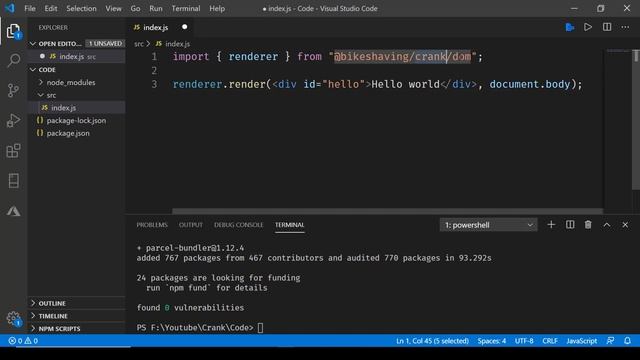Open the Help menu
The width and height of the screenshot is (640, 360).
tap(217, 8)
